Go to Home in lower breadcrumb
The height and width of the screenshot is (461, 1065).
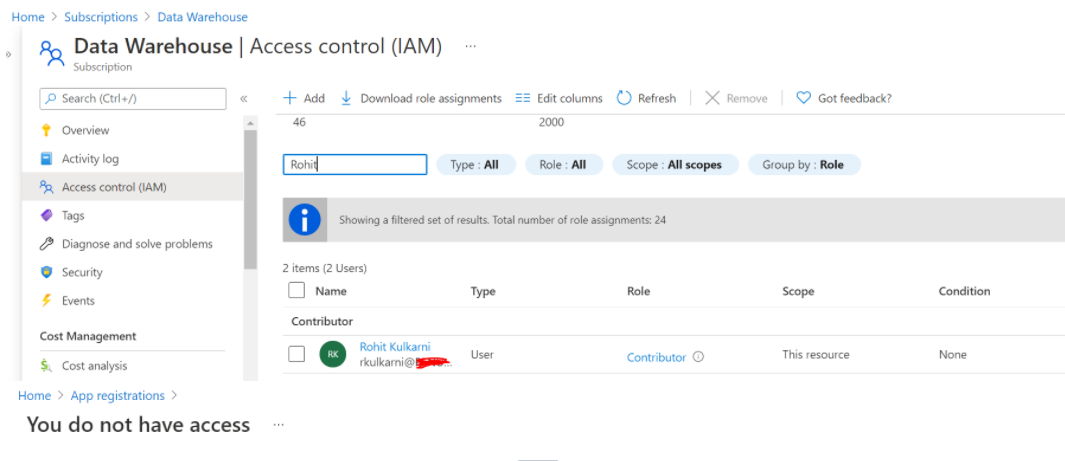pyautogui.click(x=35, y=395)
